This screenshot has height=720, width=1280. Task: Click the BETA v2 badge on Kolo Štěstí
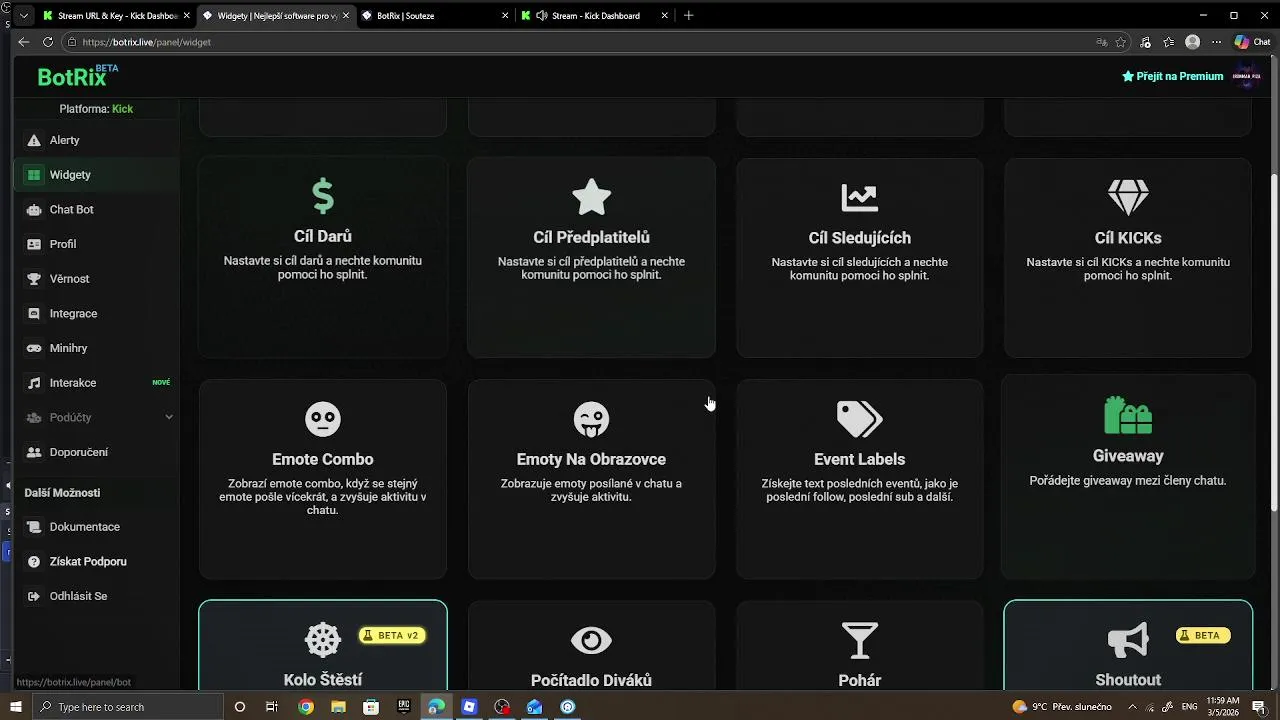(x=392, y=635)
